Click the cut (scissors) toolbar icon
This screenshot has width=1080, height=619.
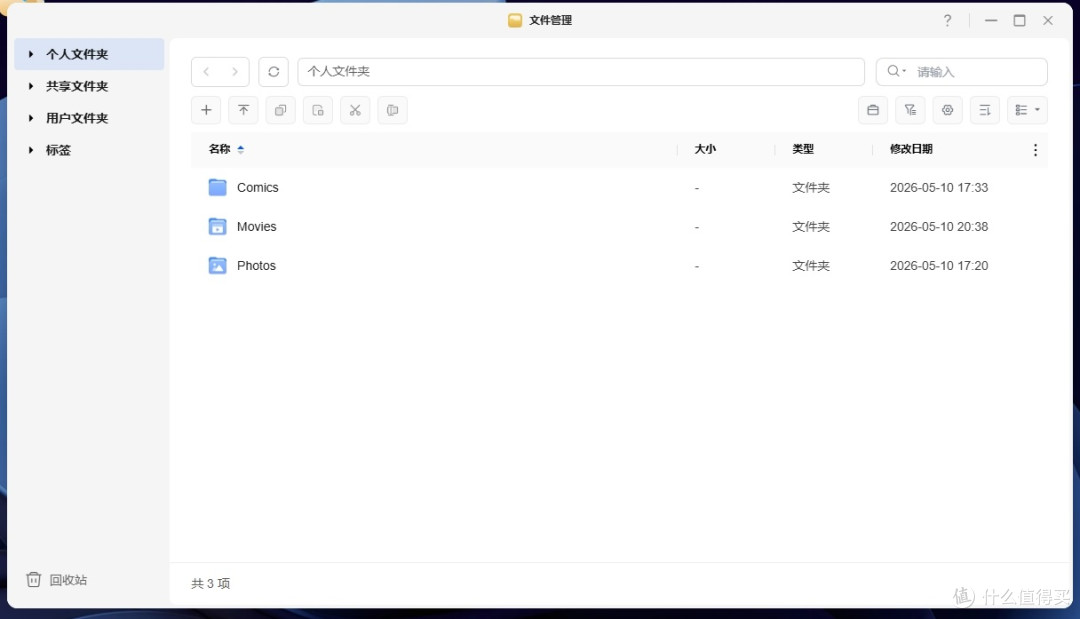[x=355, y=110]
